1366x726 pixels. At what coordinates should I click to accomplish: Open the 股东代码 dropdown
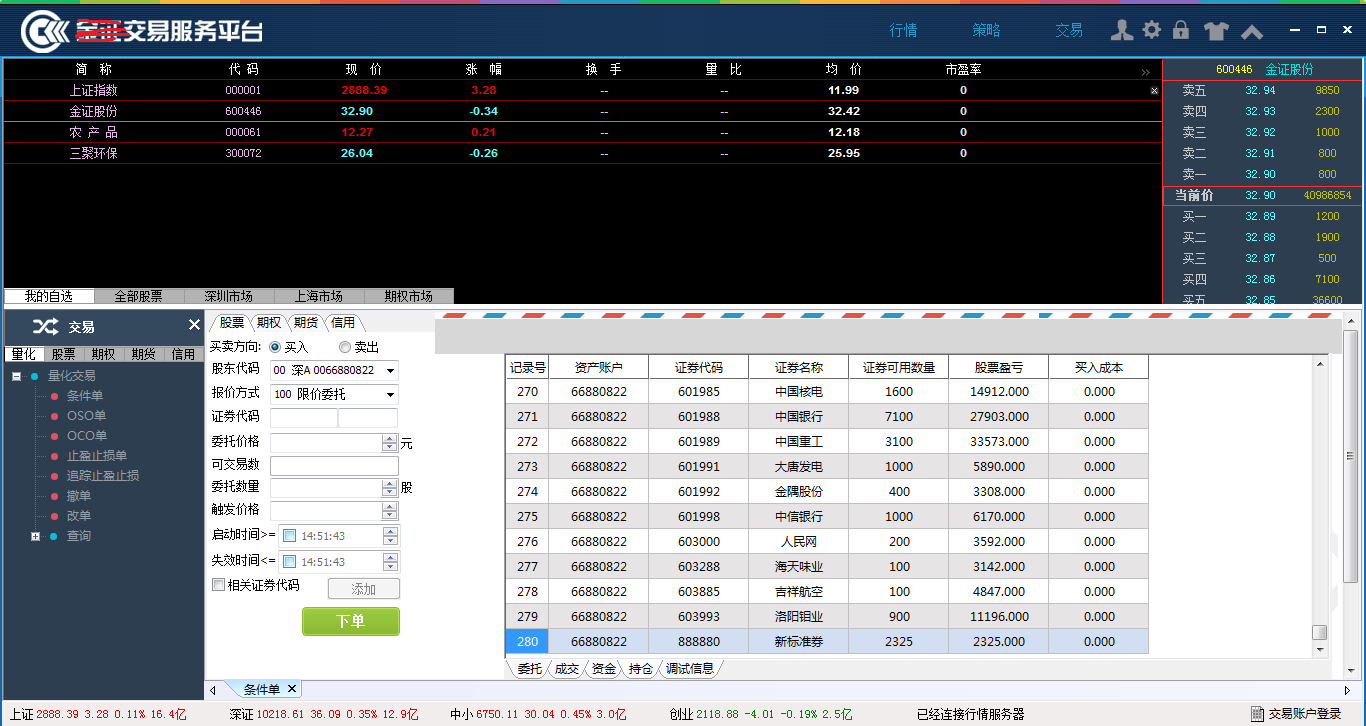coord(389,370)
